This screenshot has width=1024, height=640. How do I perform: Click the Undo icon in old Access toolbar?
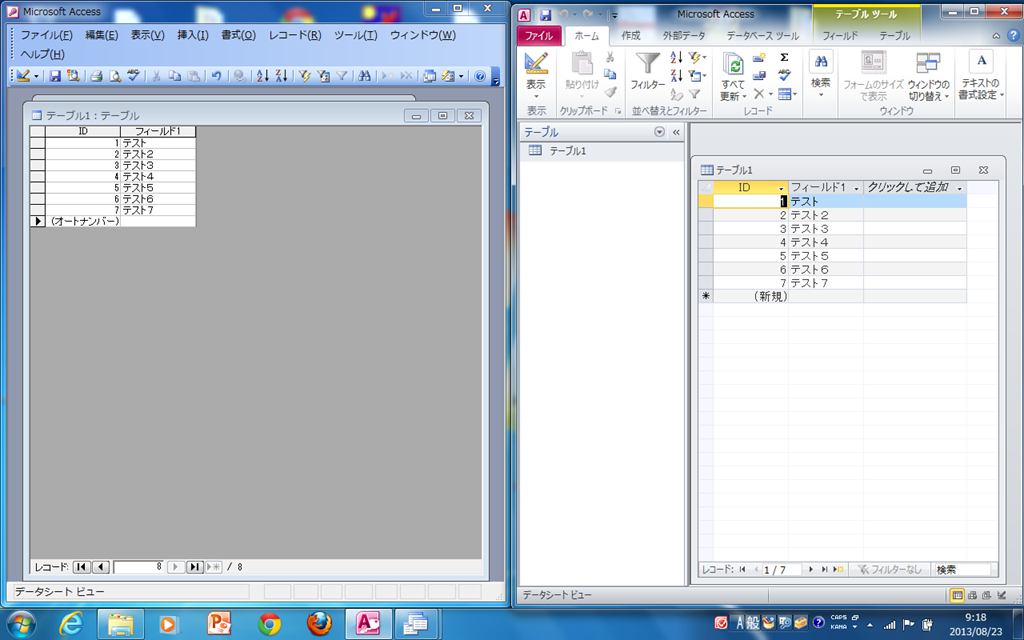216,76
